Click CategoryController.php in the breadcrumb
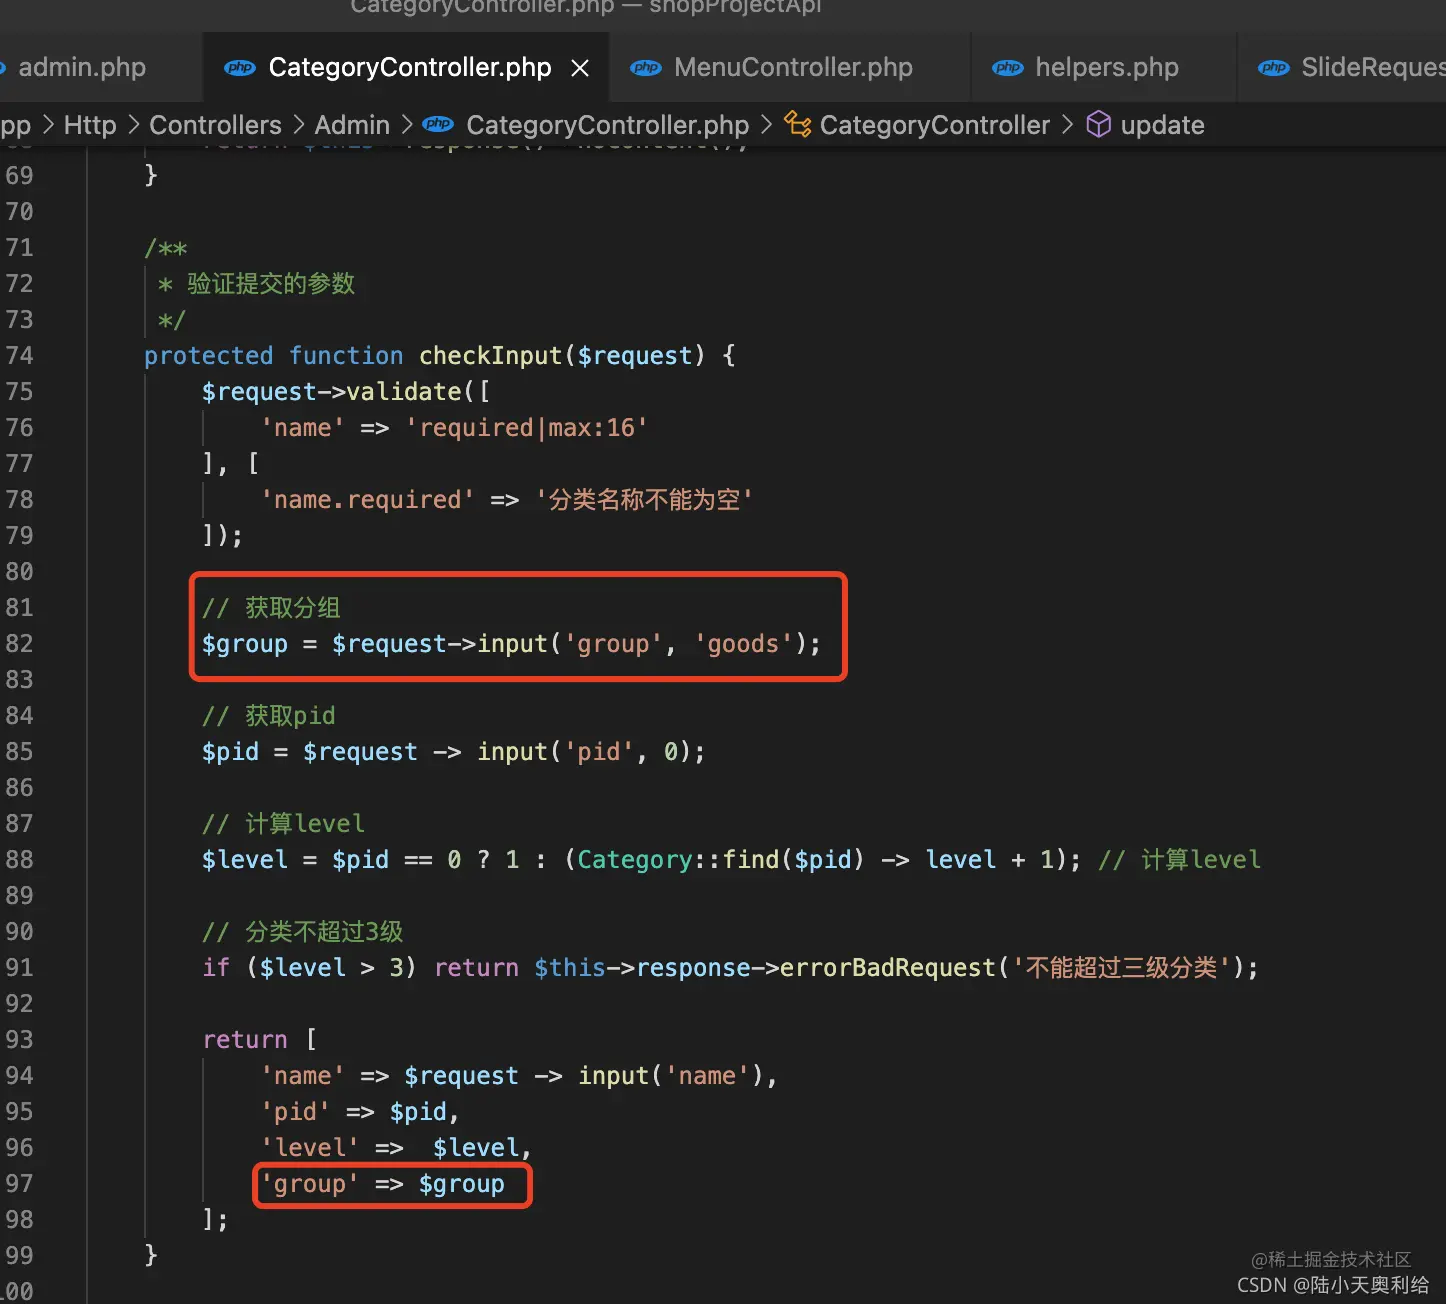Image resolution: width=1446 pixels, height=1304 pixels. 607,125
